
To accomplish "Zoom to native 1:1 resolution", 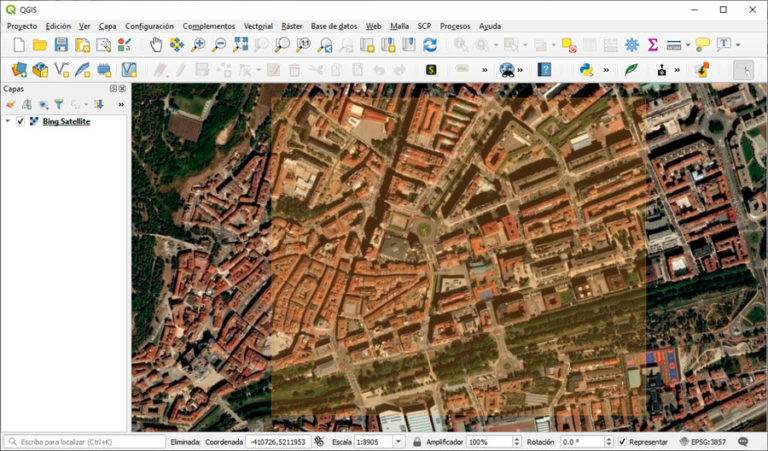I will [x=303, y=45].
